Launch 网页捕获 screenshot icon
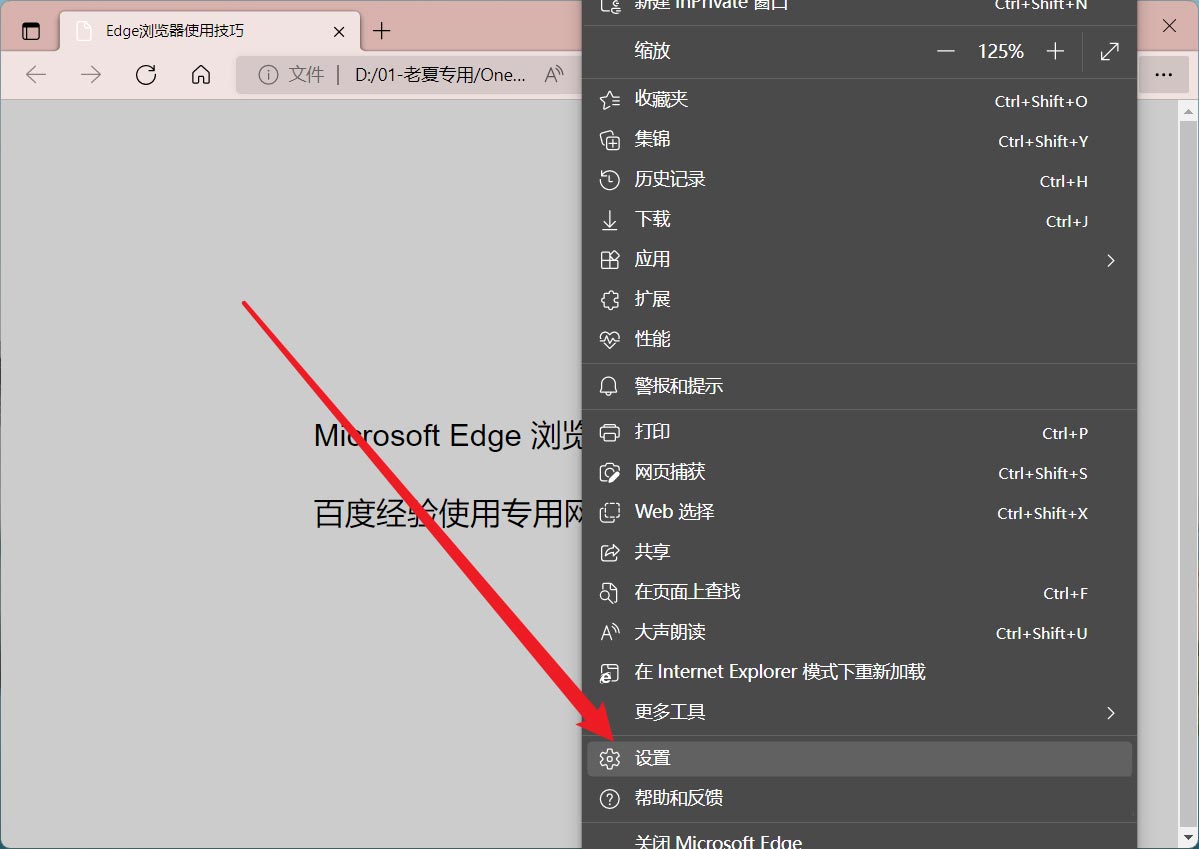Screen dimensions: 1199x849 [610, 472]
